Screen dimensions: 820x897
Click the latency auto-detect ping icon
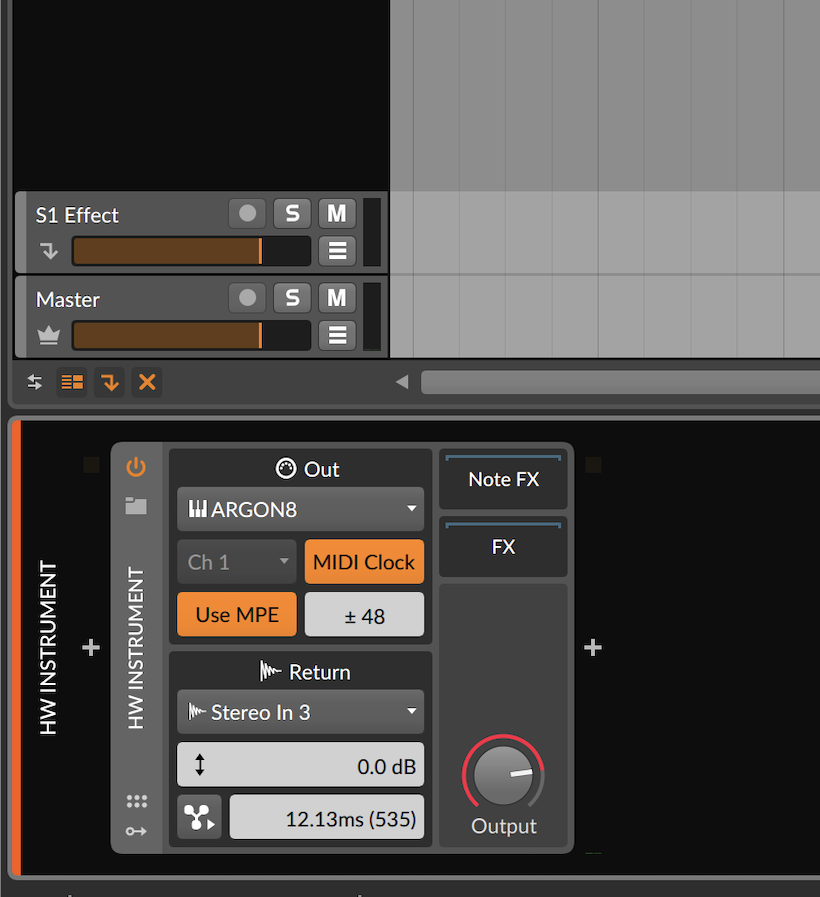point(199,817)
